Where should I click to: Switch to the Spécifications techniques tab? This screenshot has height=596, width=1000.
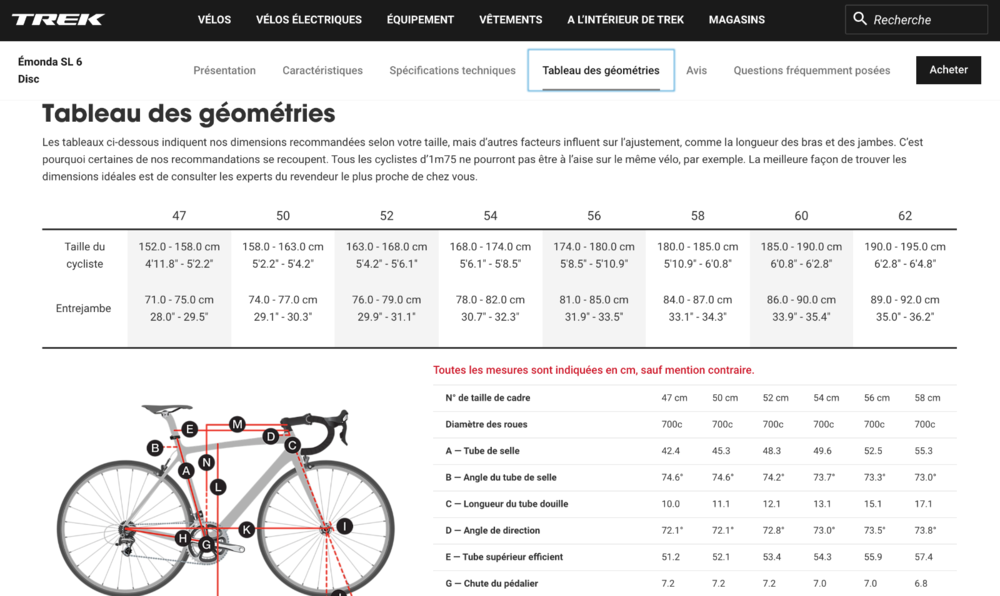[452, 71]
